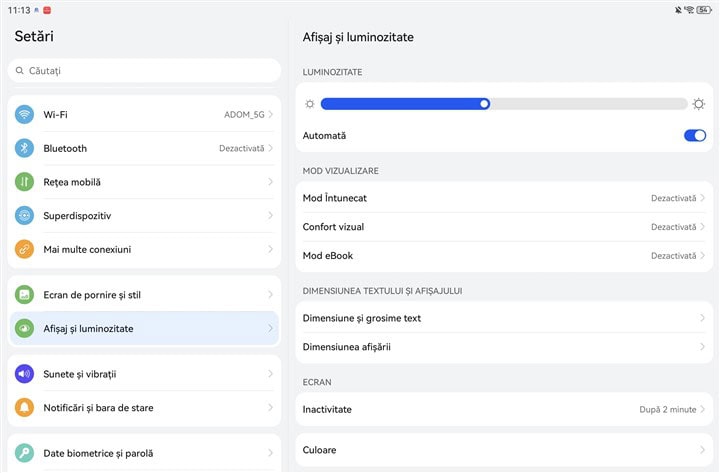Expand Wi-Fi row chevron
720x473 pixels.
tap(270, 114)
